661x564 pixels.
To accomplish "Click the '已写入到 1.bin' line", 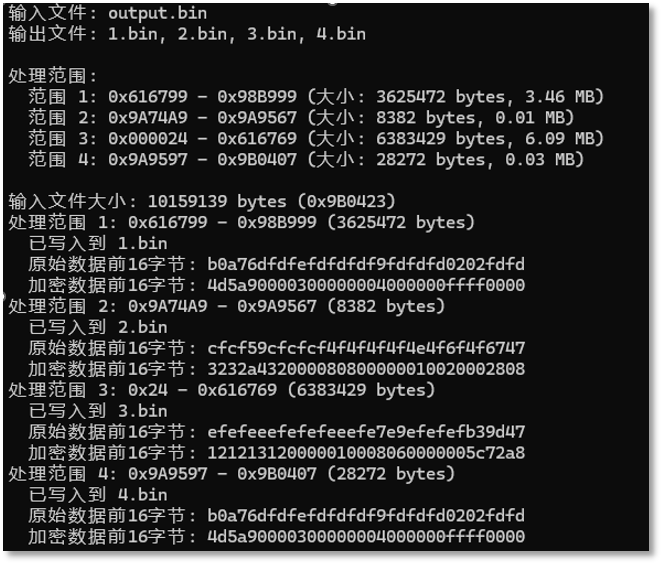I will point(97,243).
